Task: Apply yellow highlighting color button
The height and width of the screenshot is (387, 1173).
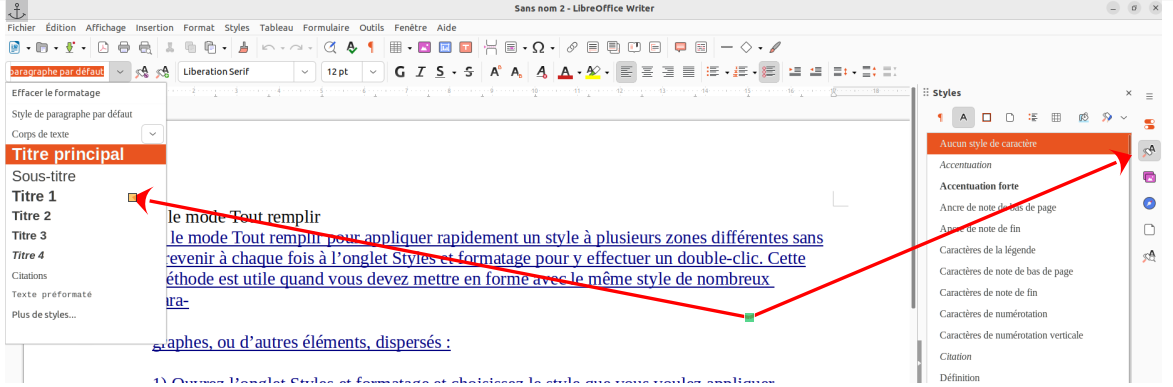Action: [x=592, y=72]
